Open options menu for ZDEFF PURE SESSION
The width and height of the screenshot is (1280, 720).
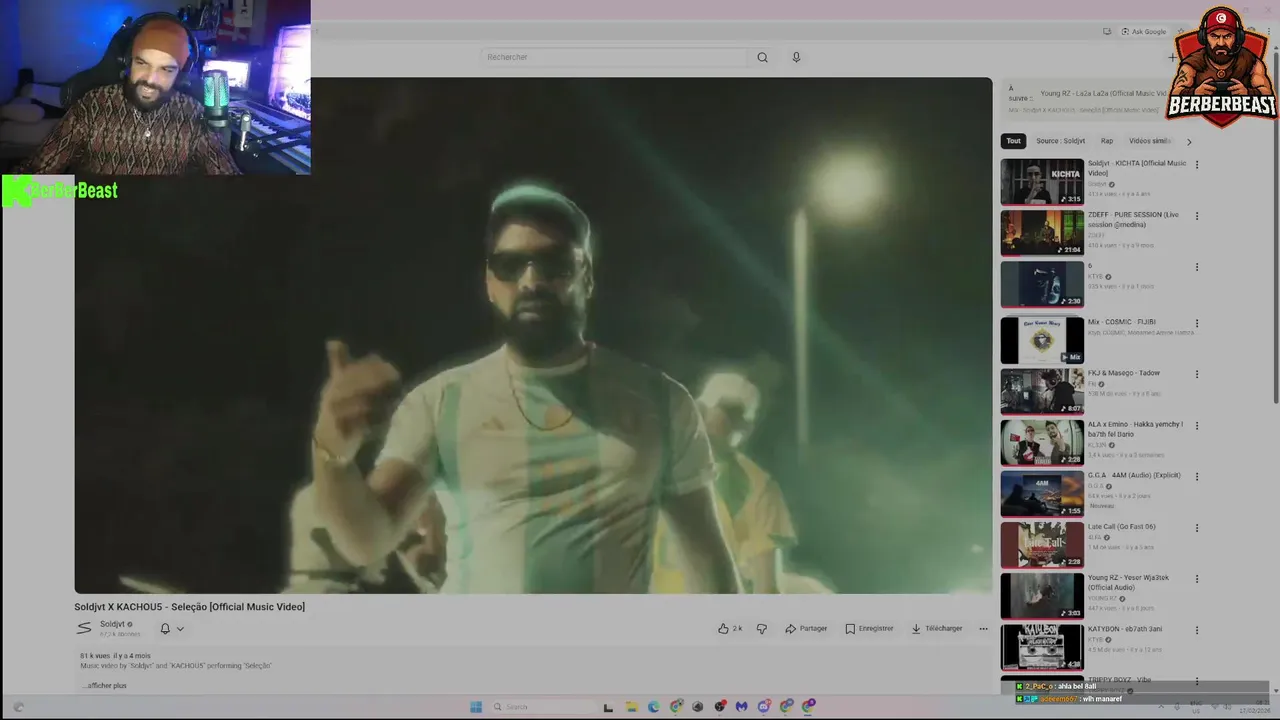pos(1197,216)
